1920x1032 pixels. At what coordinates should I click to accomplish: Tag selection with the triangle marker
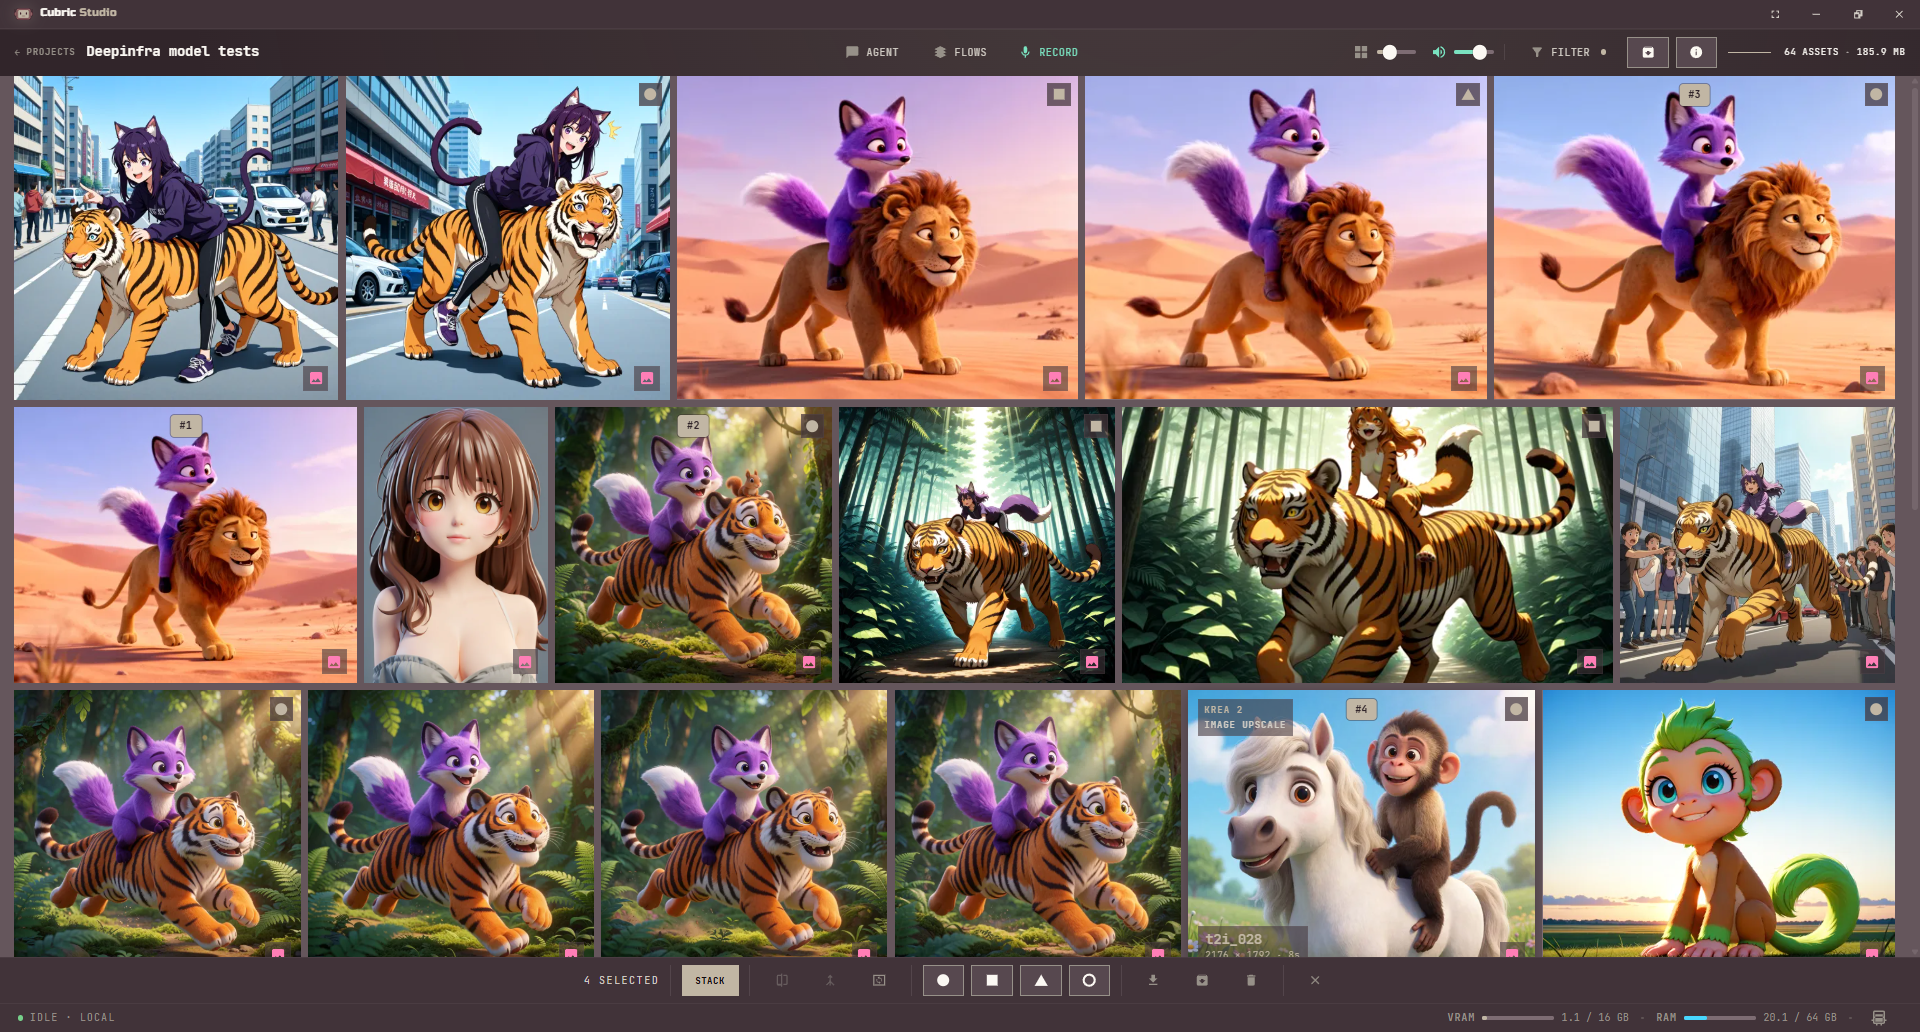tap(1041, 980)
